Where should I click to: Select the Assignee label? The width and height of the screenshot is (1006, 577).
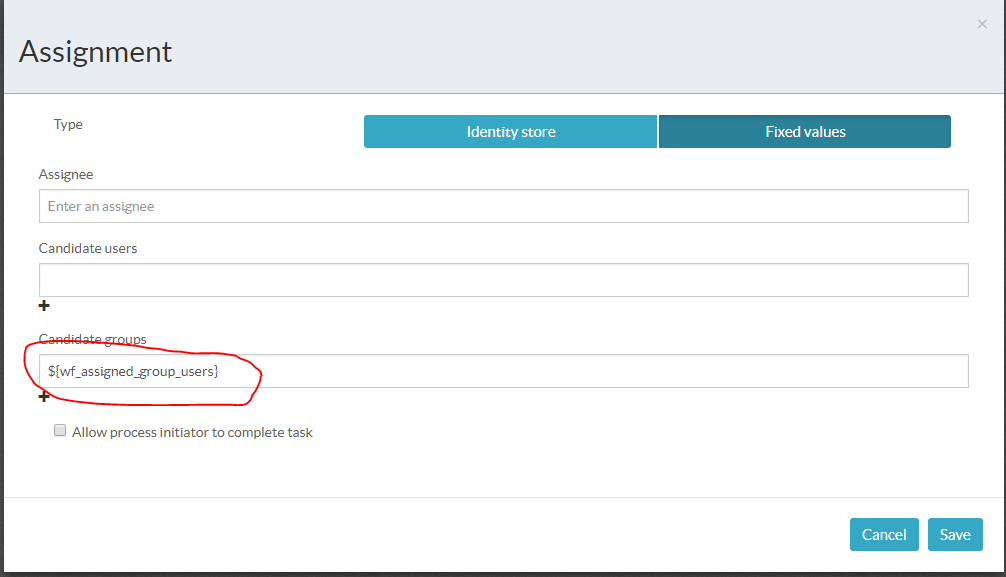click(65, 175)
